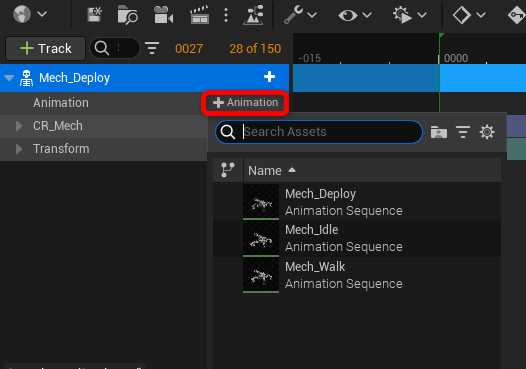Click the asset picker folder icon

(438, 132)
